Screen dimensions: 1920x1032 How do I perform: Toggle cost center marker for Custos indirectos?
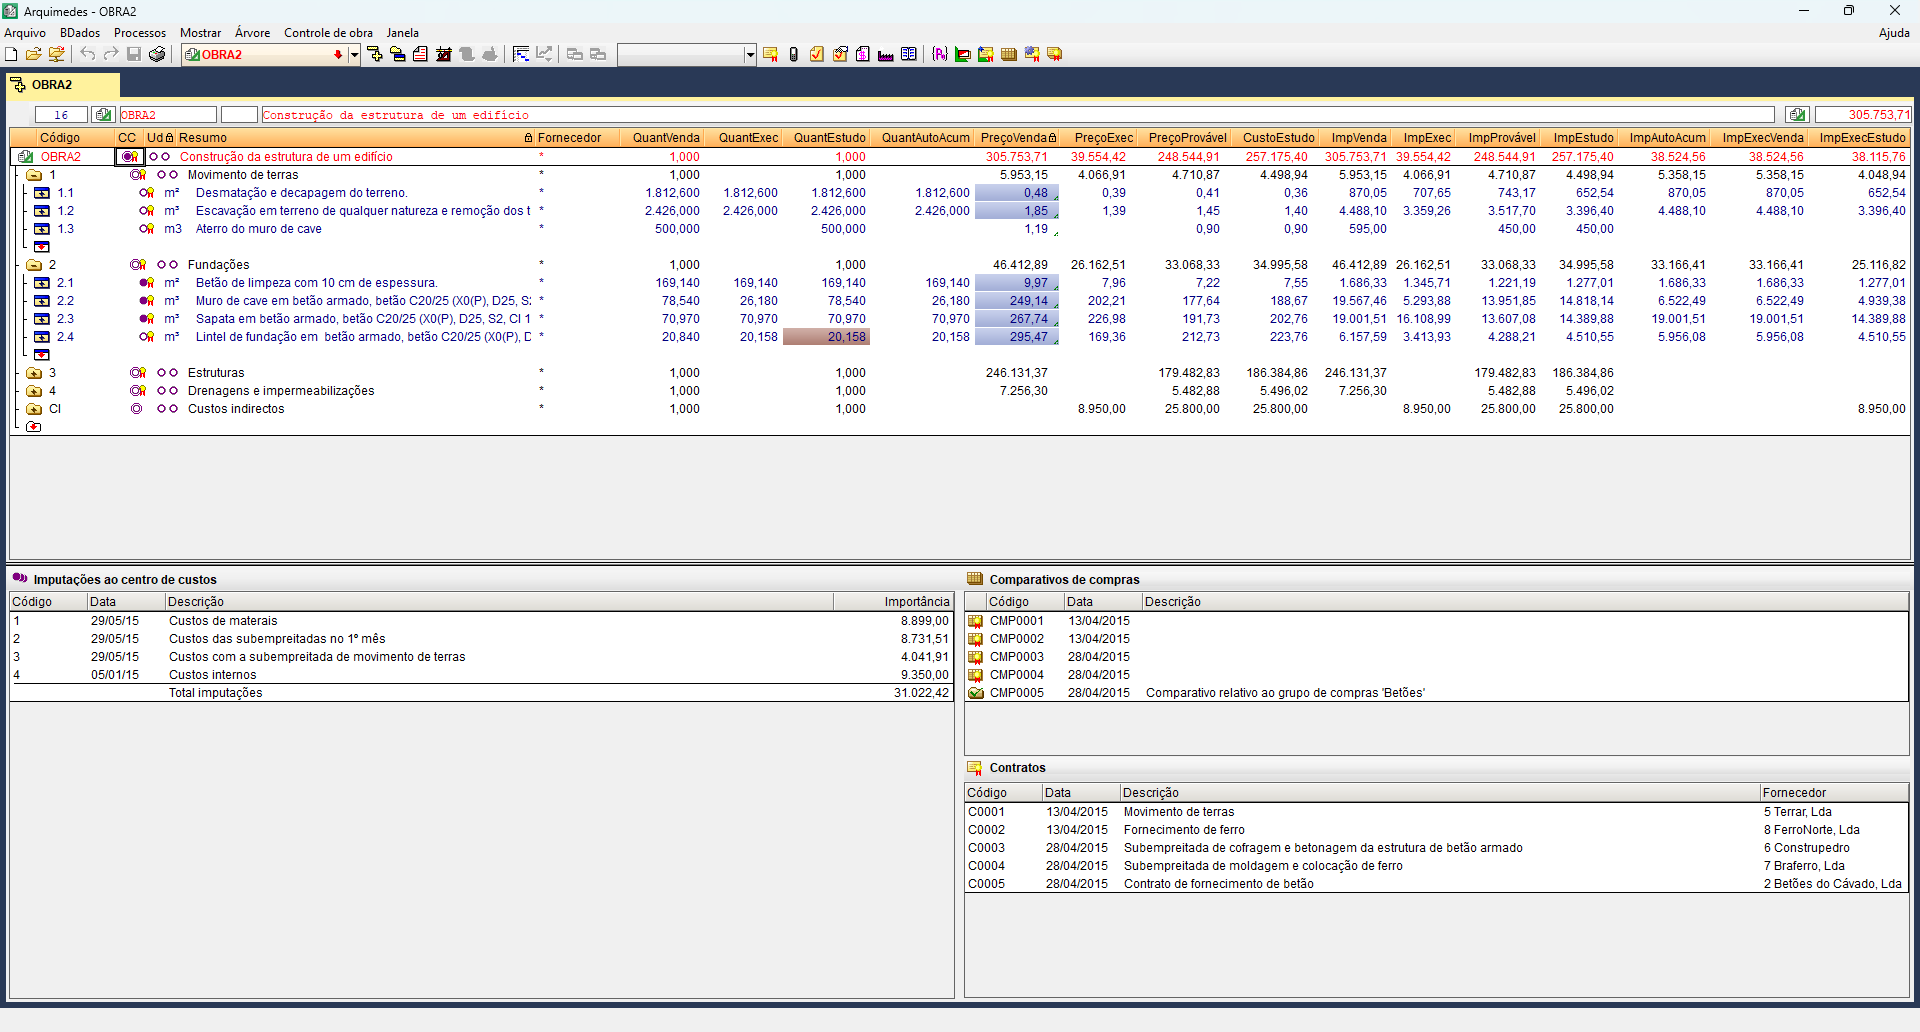[x=137, y=409]
